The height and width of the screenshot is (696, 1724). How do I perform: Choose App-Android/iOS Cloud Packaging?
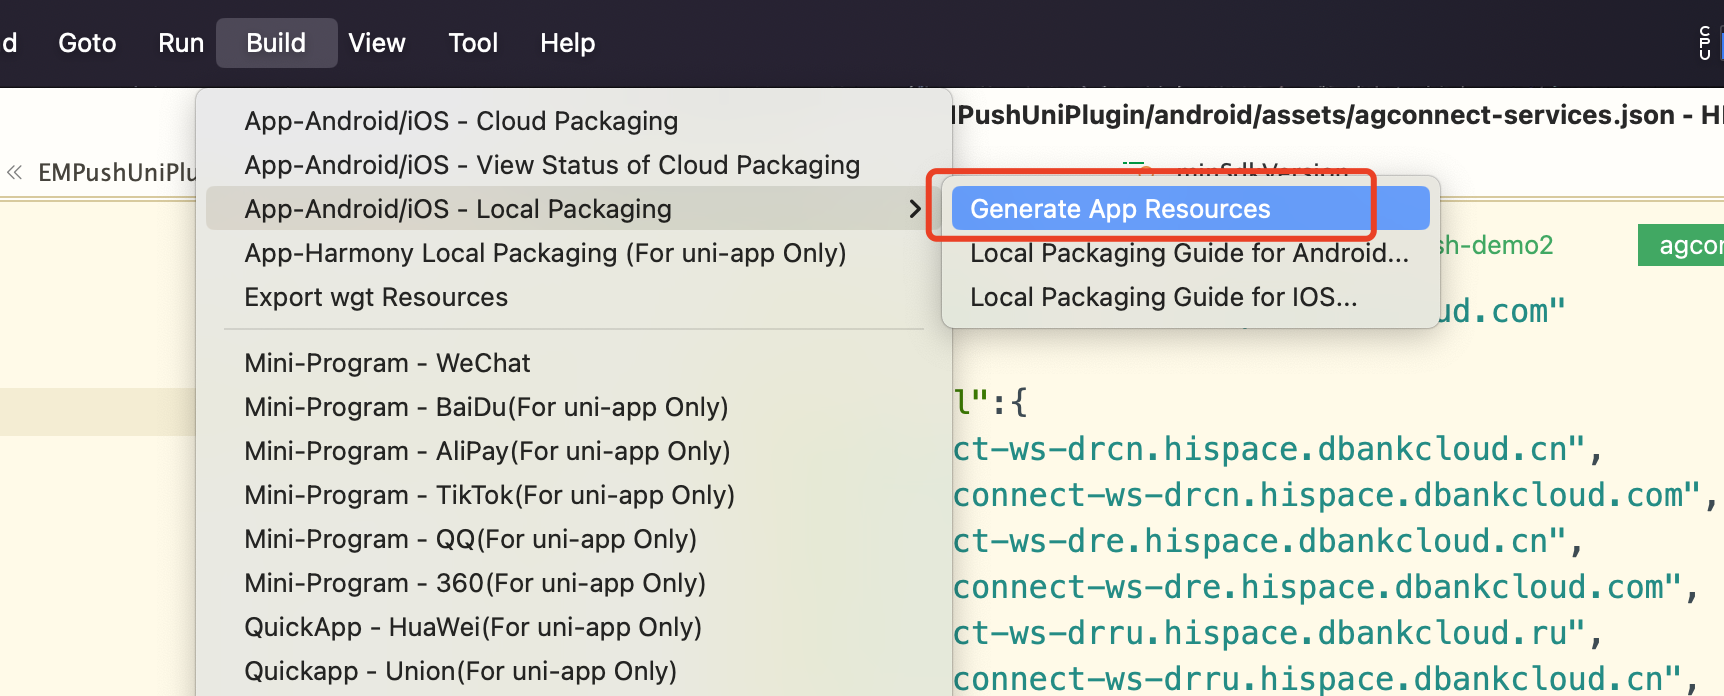pyautogui.click(x=461, y=121)
